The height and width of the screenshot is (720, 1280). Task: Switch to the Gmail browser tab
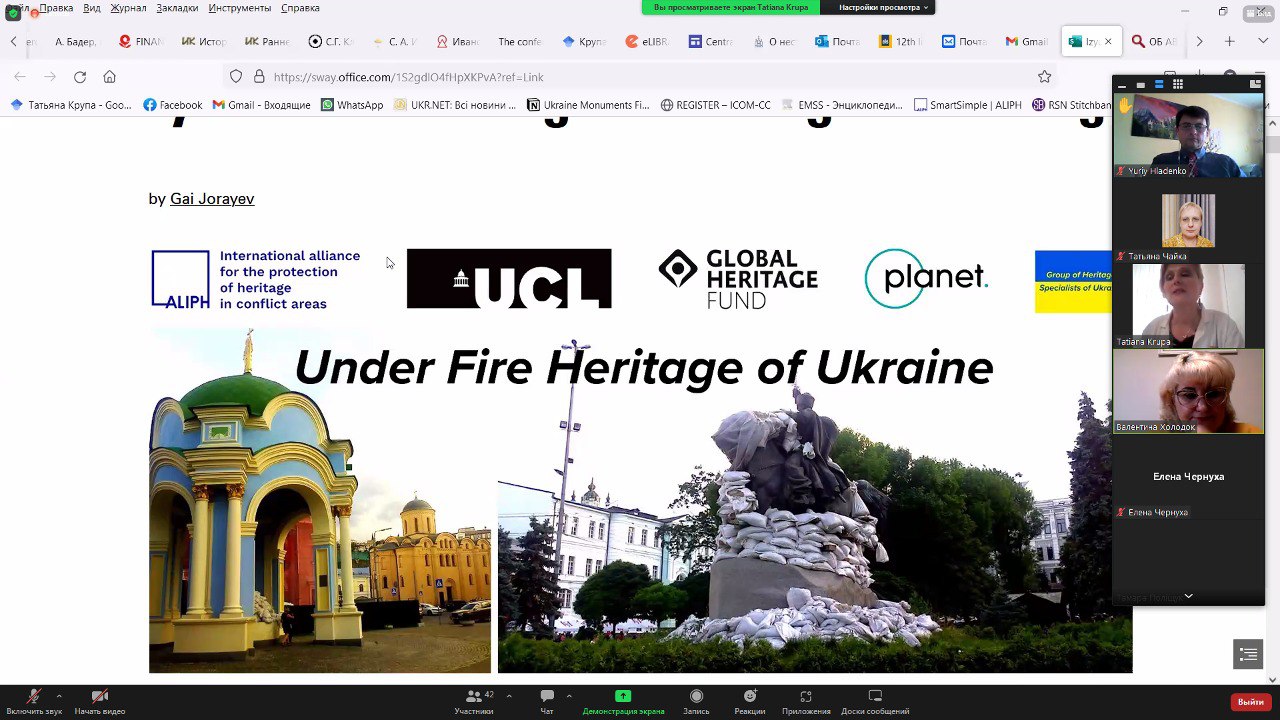click(x=1026, y=42)
